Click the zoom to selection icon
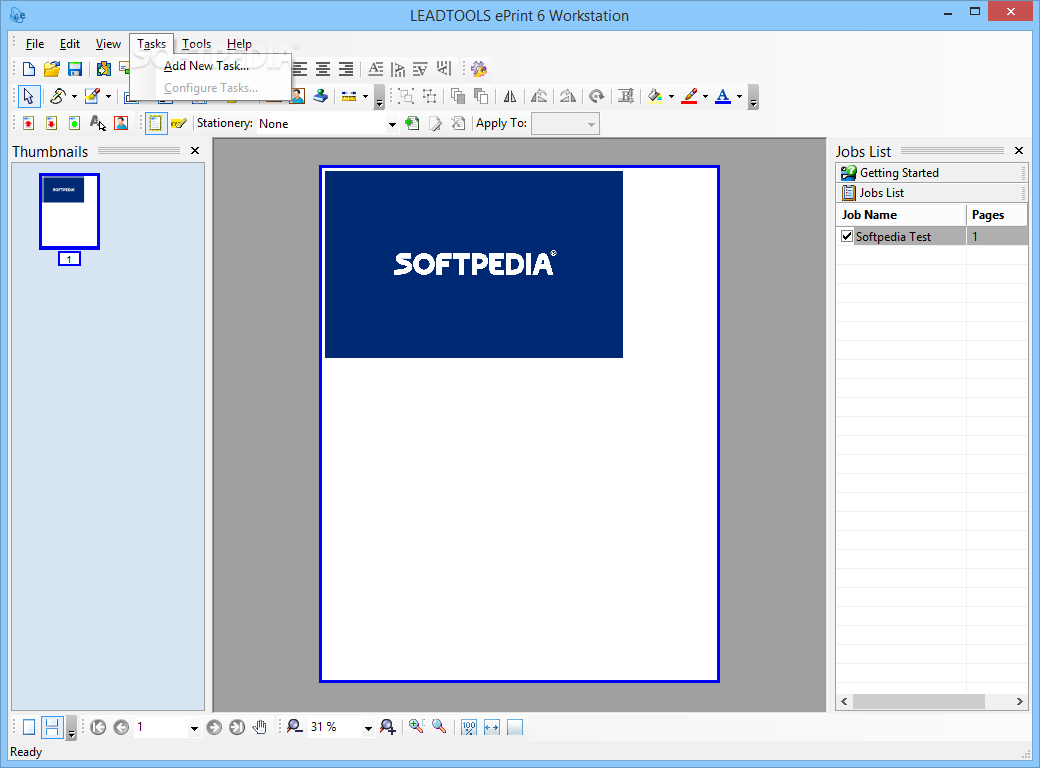This screenshot has height=768, width=1040. [x=439, y=727]
